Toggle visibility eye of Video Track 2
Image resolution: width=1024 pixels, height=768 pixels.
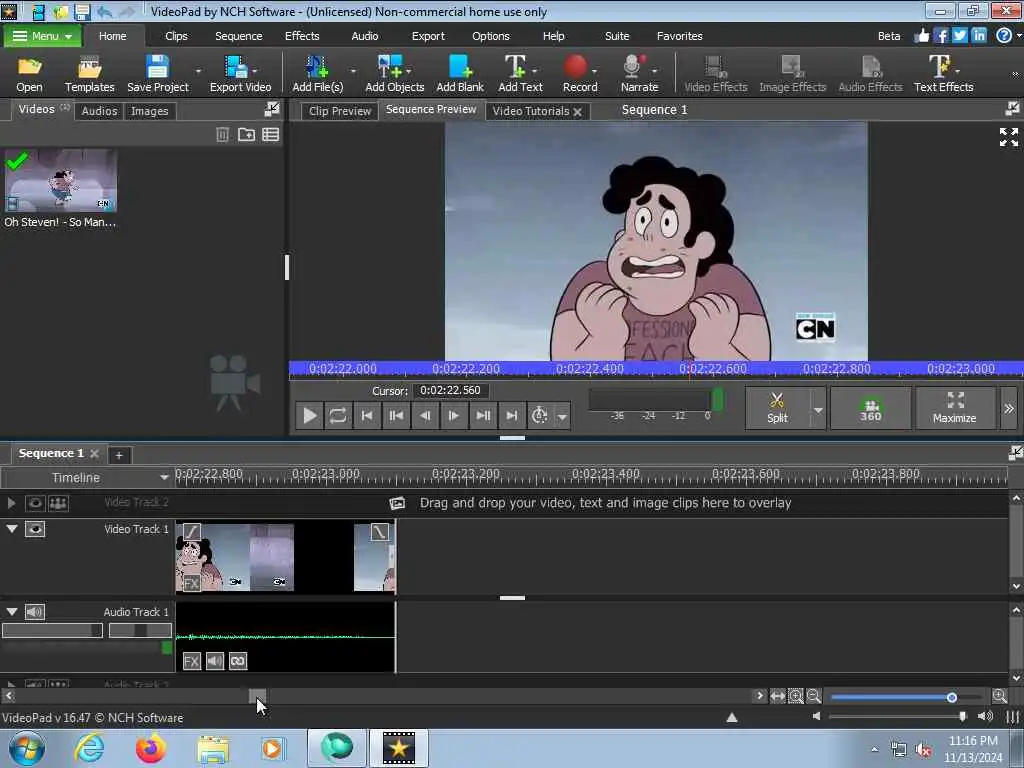tap(35, 503)
